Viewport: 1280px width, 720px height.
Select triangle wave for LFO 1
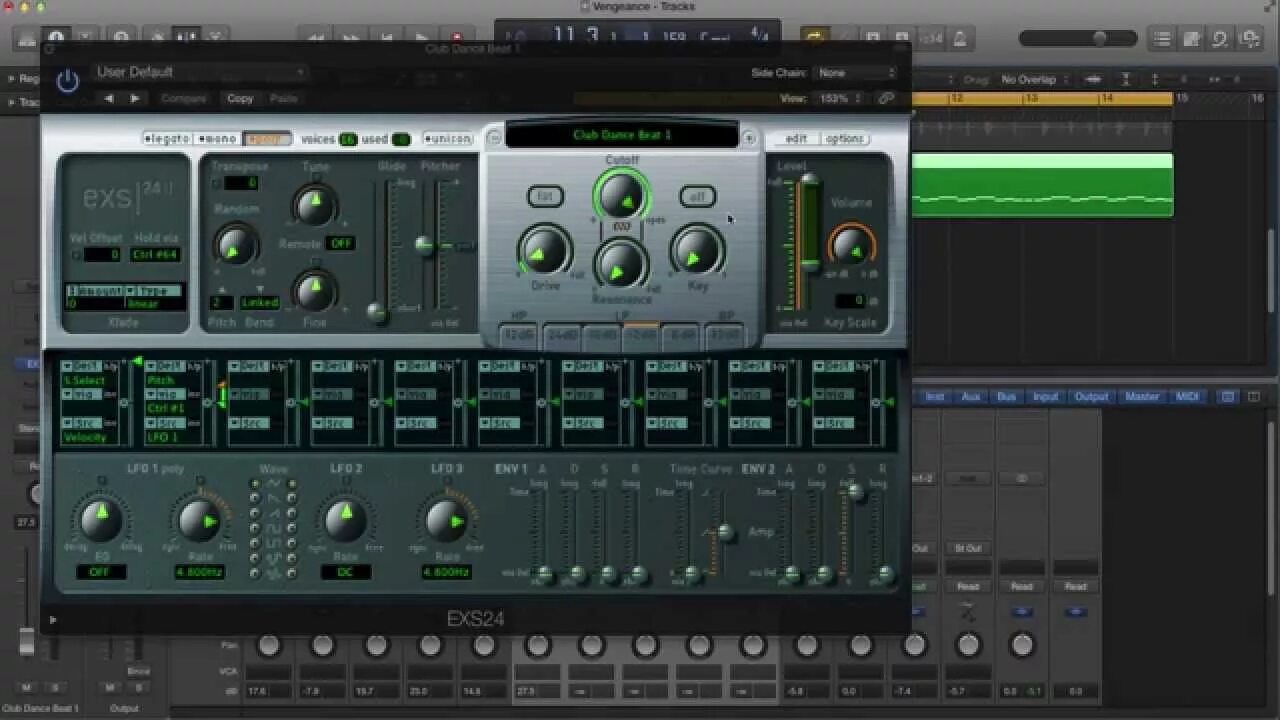[255, 483]
